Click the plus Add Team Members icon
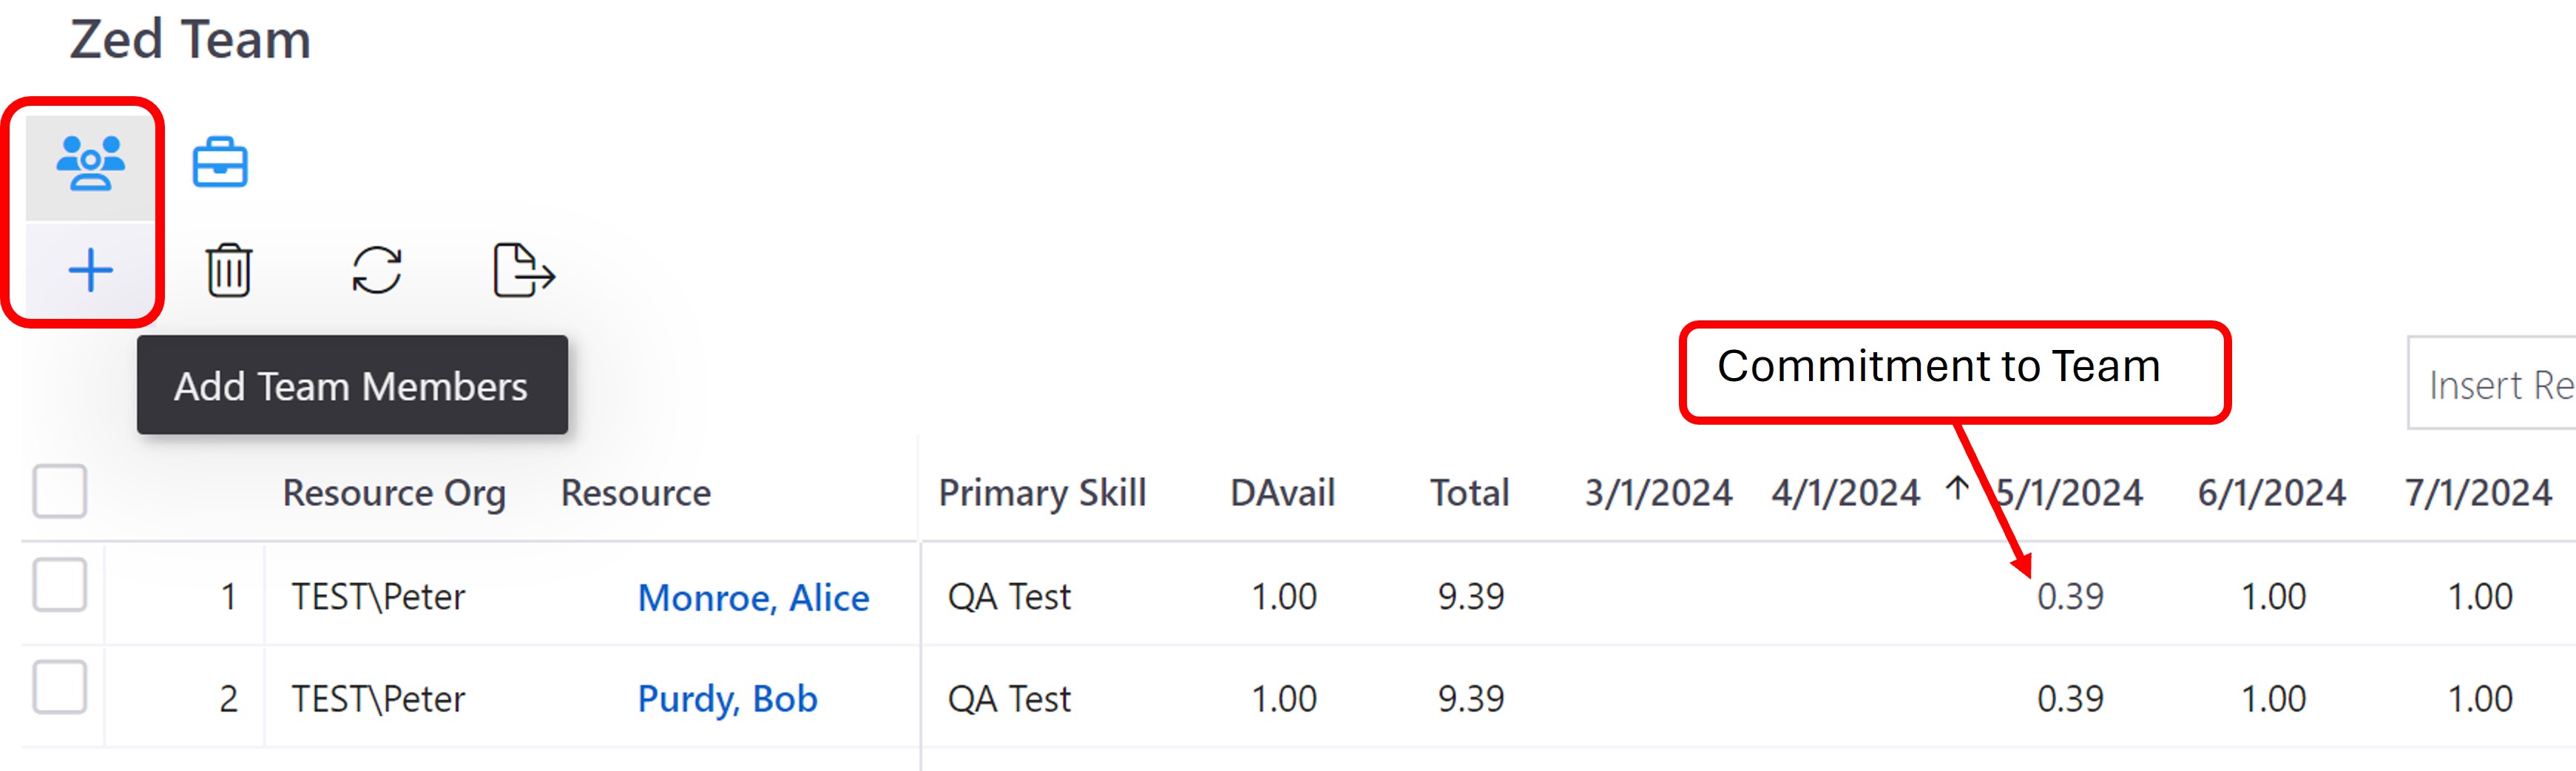The width and height of the screenshot is (2576, 771). pyautogui.click(x=90, y=270)
